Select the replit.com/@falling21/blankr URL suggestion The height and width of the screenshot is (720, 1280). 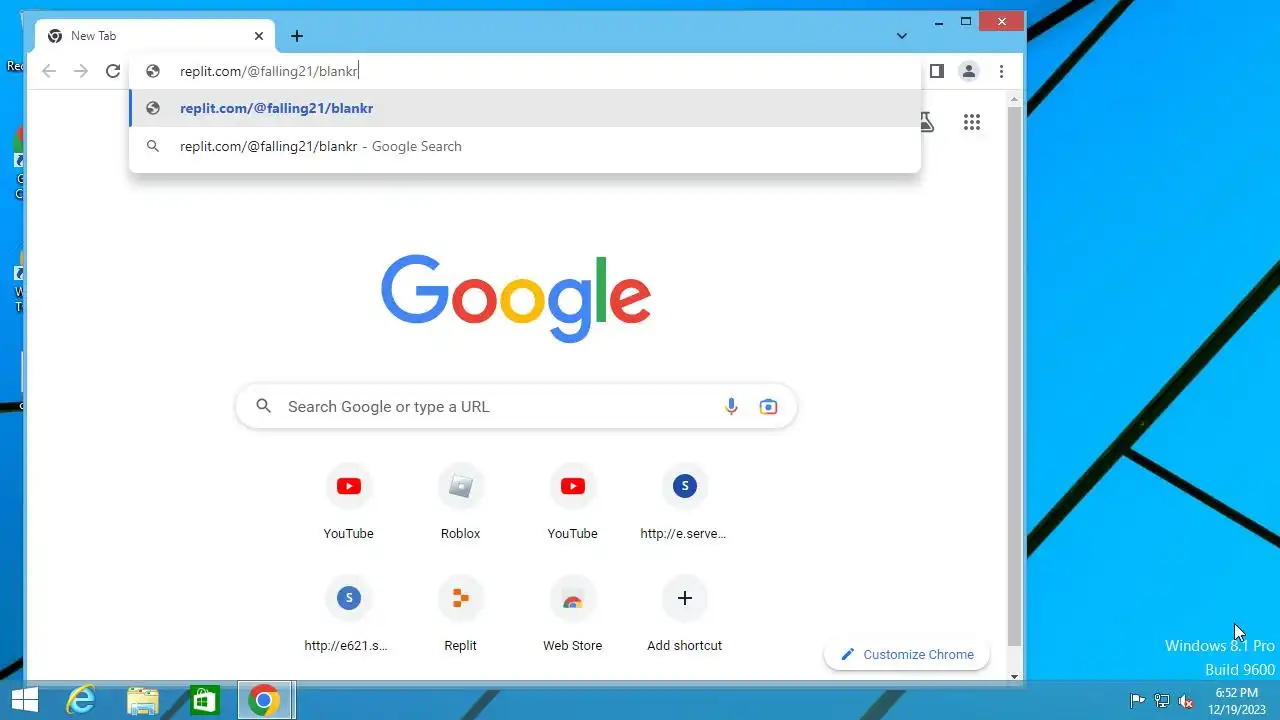[525, 108]
